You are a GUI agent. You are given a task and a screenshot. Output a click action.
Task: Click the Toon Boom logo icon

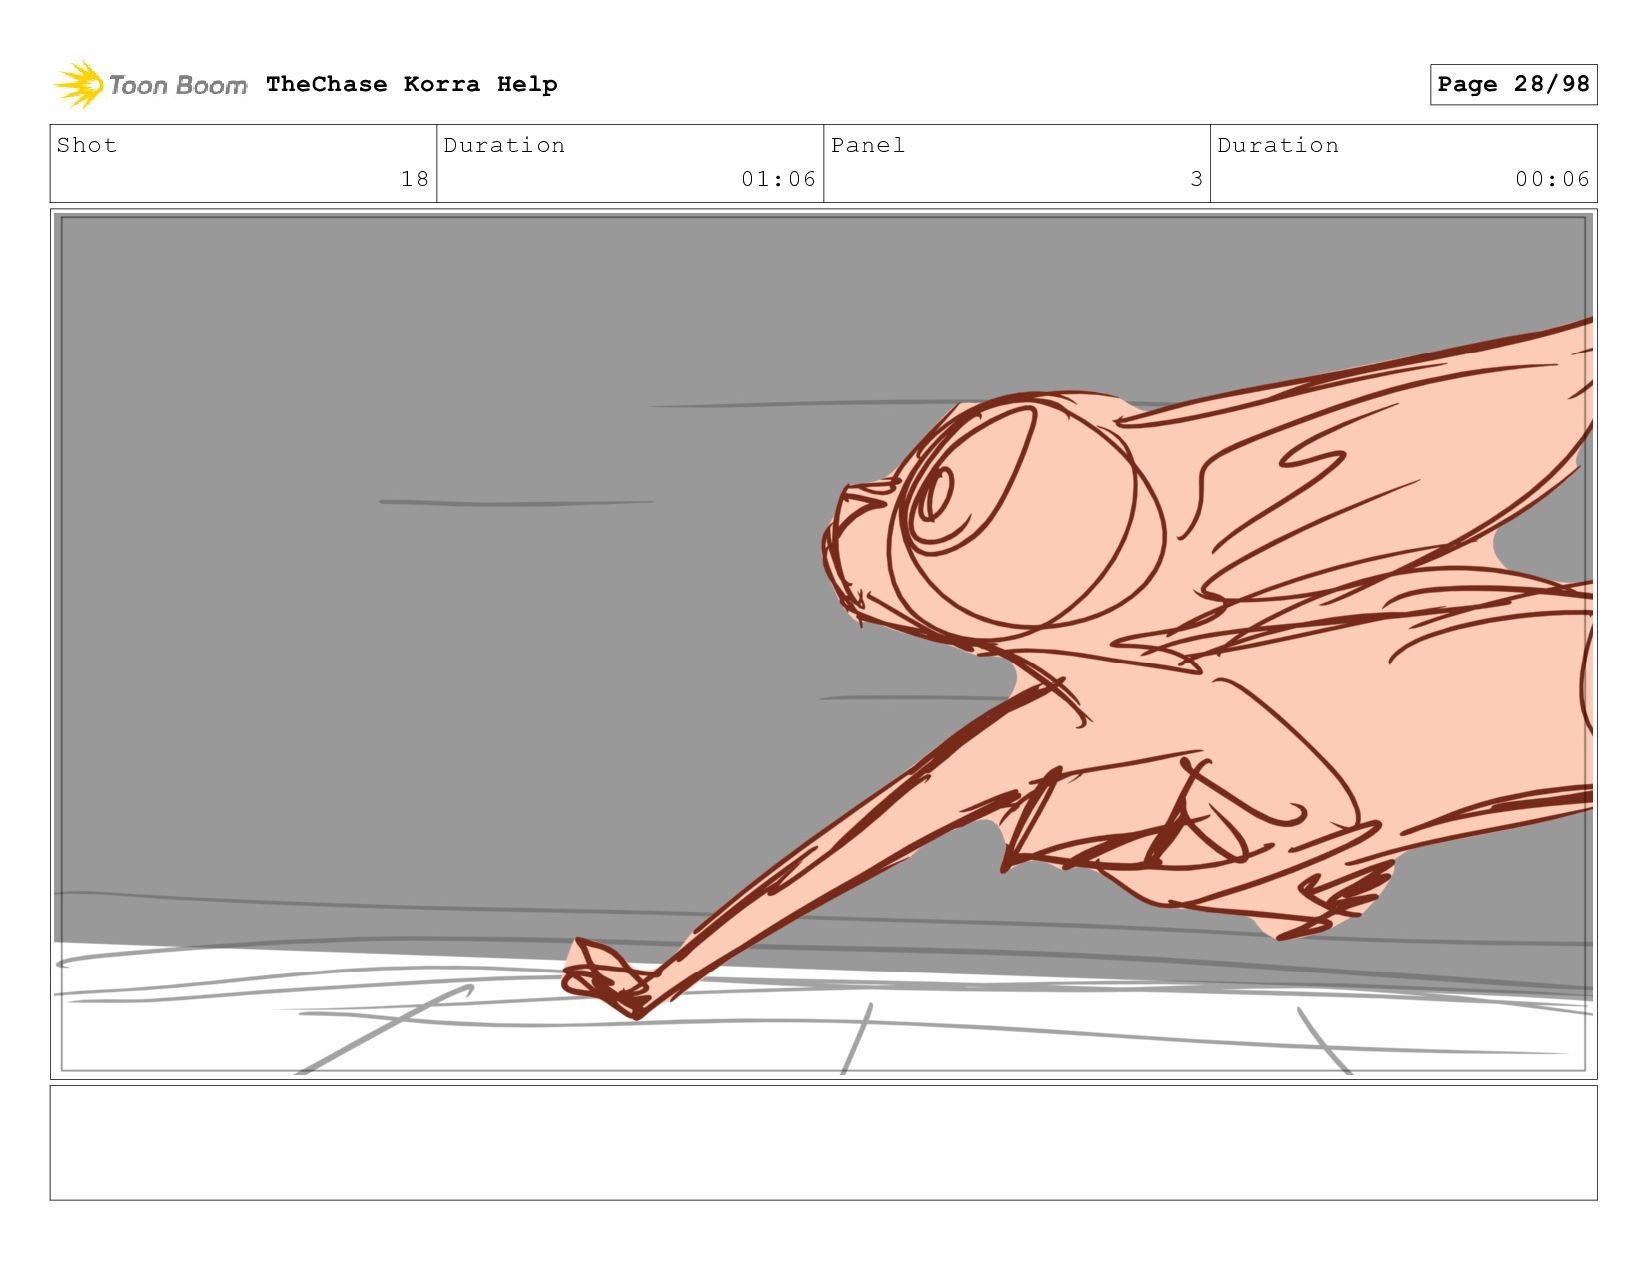tap(79, 84)
